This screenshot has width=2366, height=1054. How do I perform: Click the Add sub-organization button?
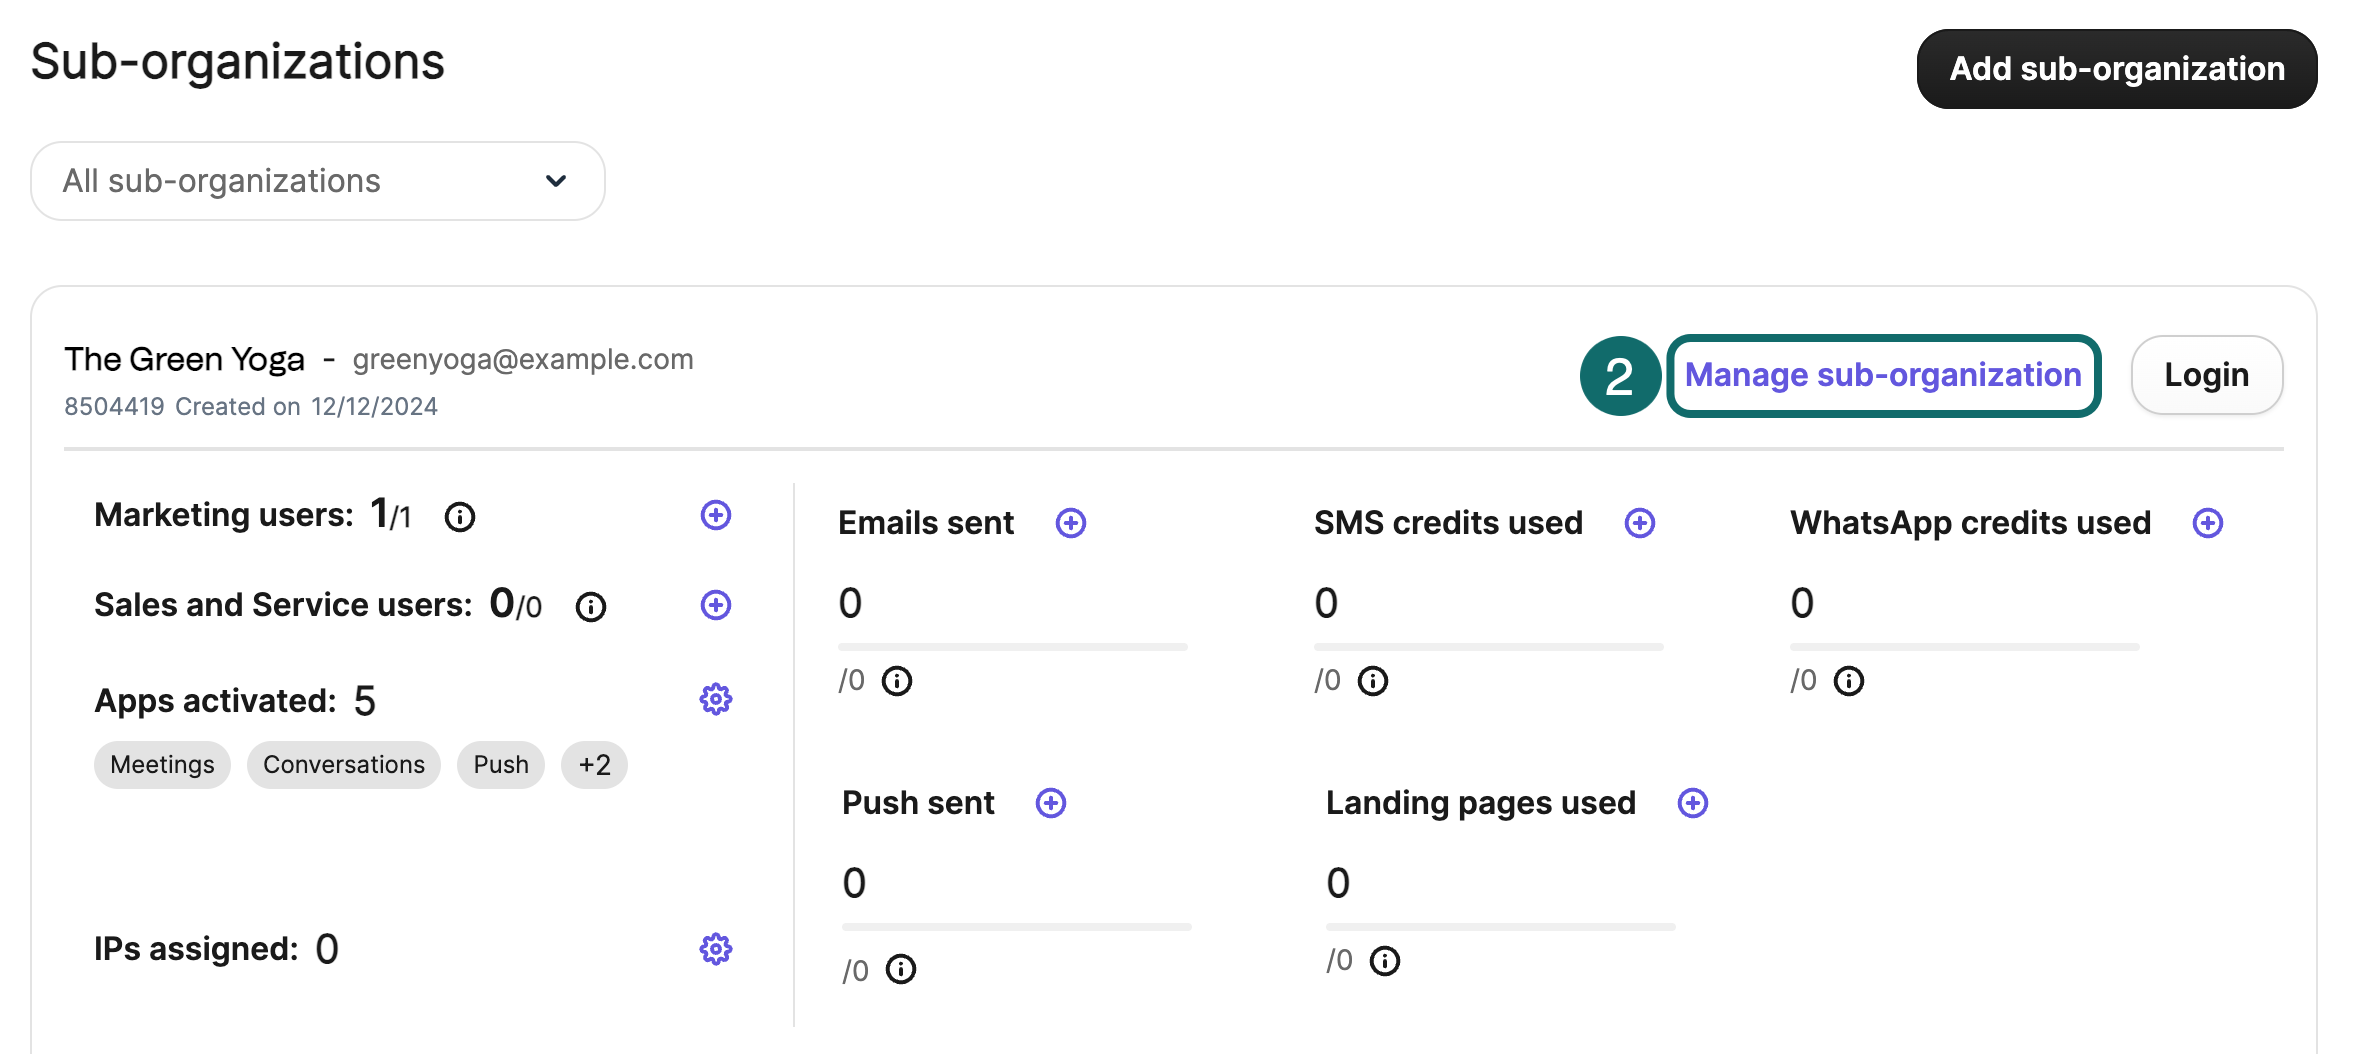2116,69
